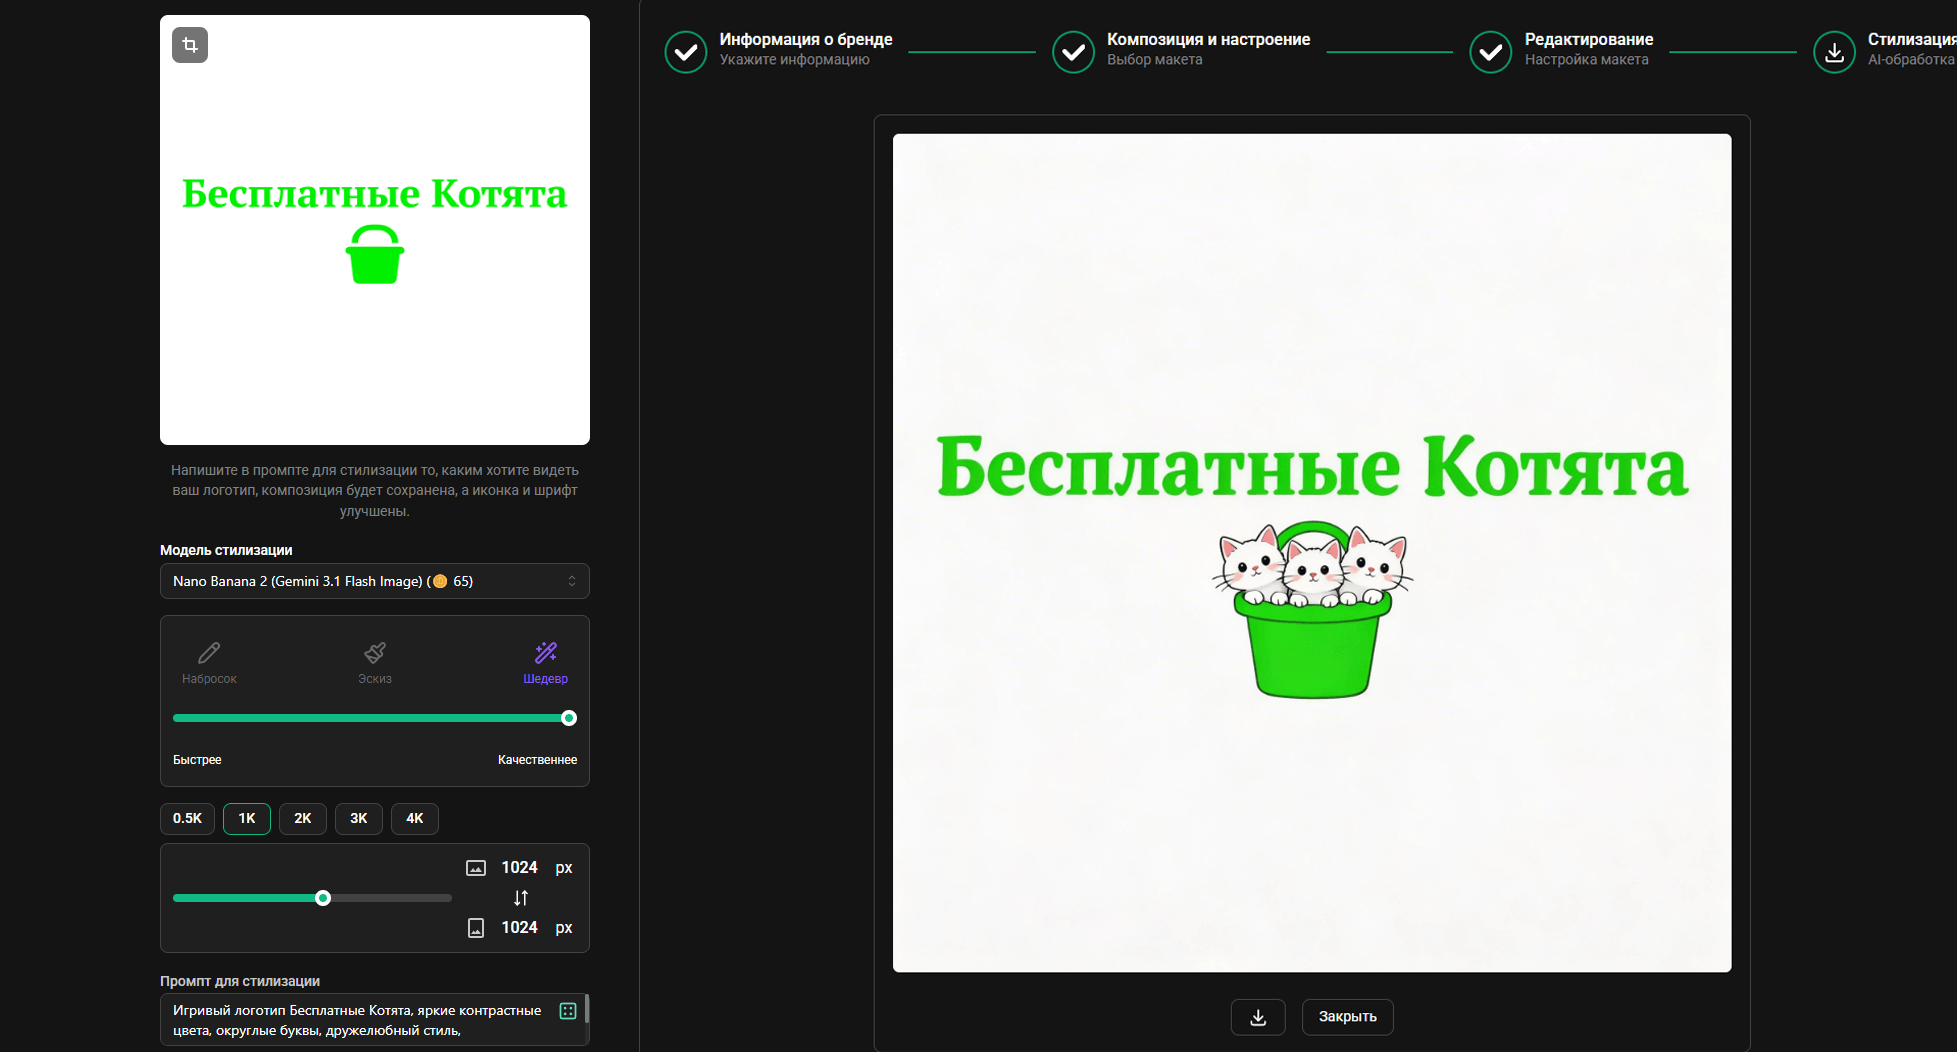Select the Эскиз brush quality preset

375,663
